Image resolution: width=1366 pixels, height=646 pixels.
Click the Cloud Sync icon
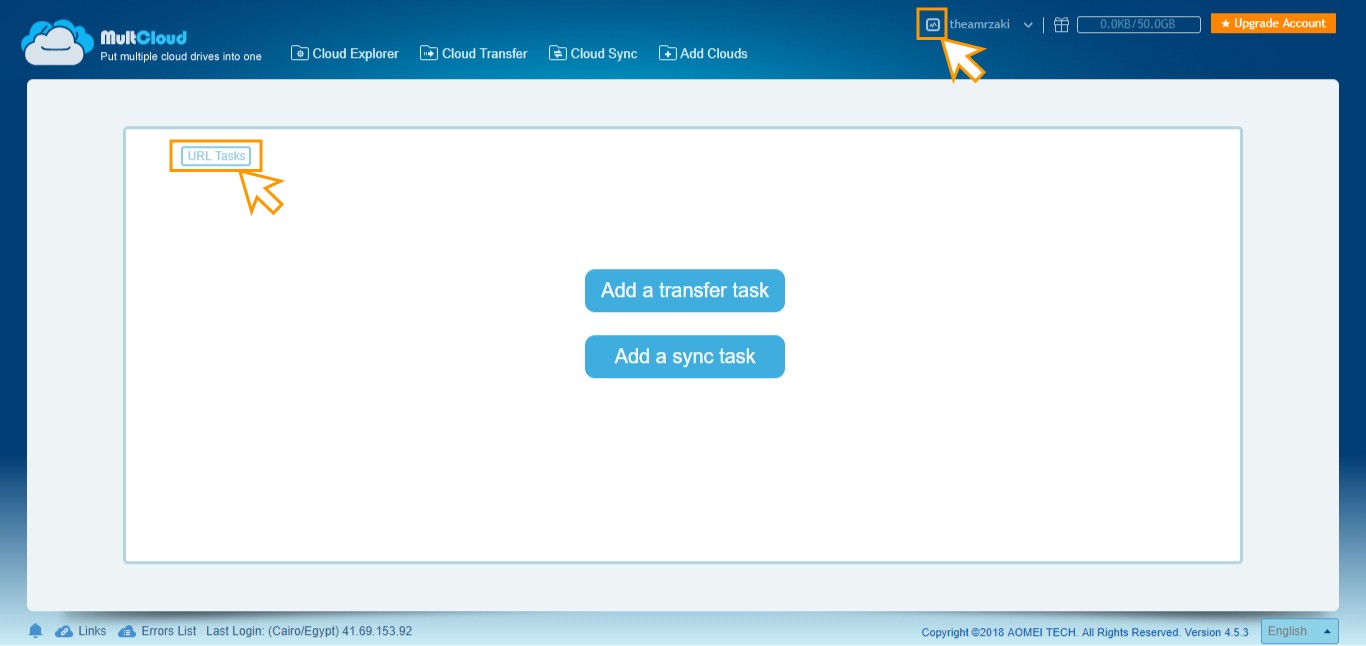(x=558, y=53)
